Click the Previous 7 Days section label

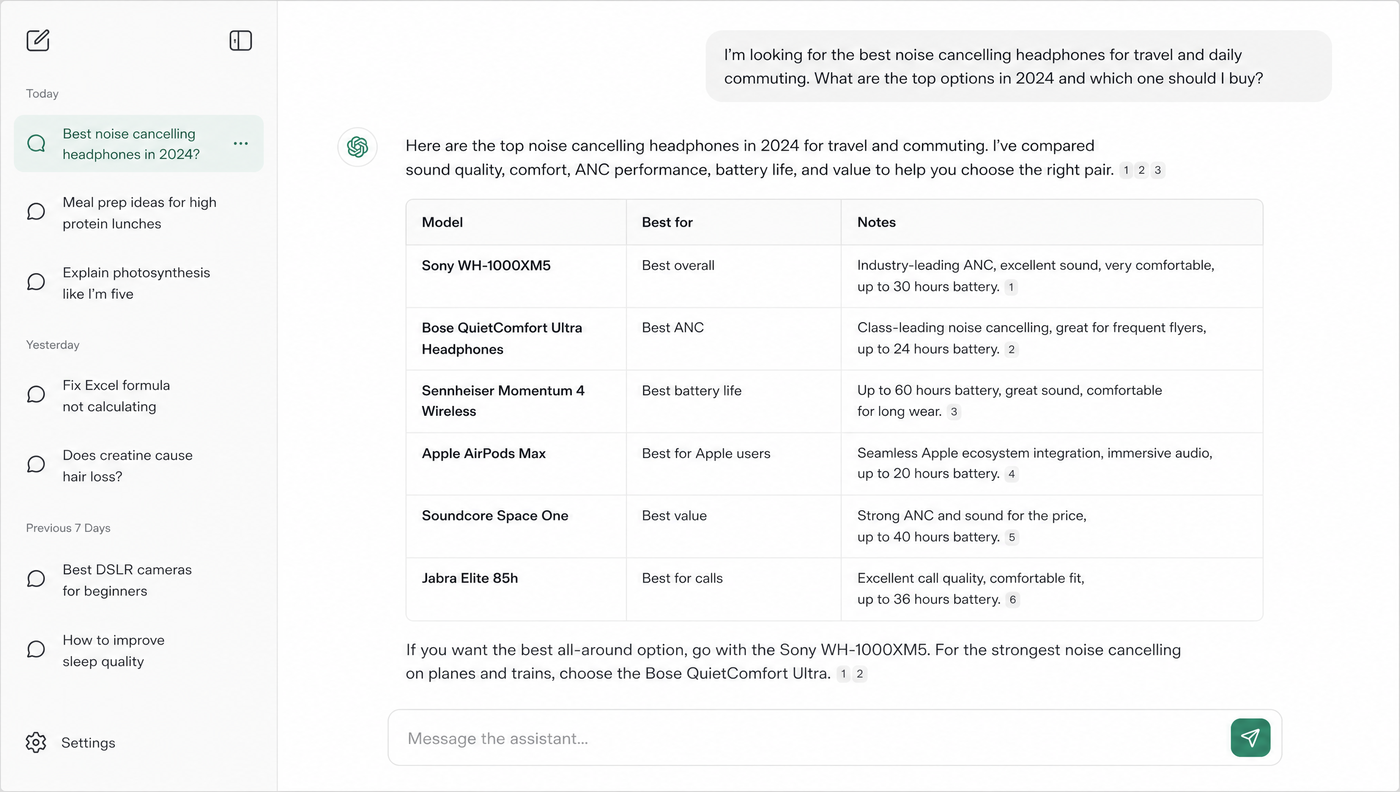coord(68,528)
